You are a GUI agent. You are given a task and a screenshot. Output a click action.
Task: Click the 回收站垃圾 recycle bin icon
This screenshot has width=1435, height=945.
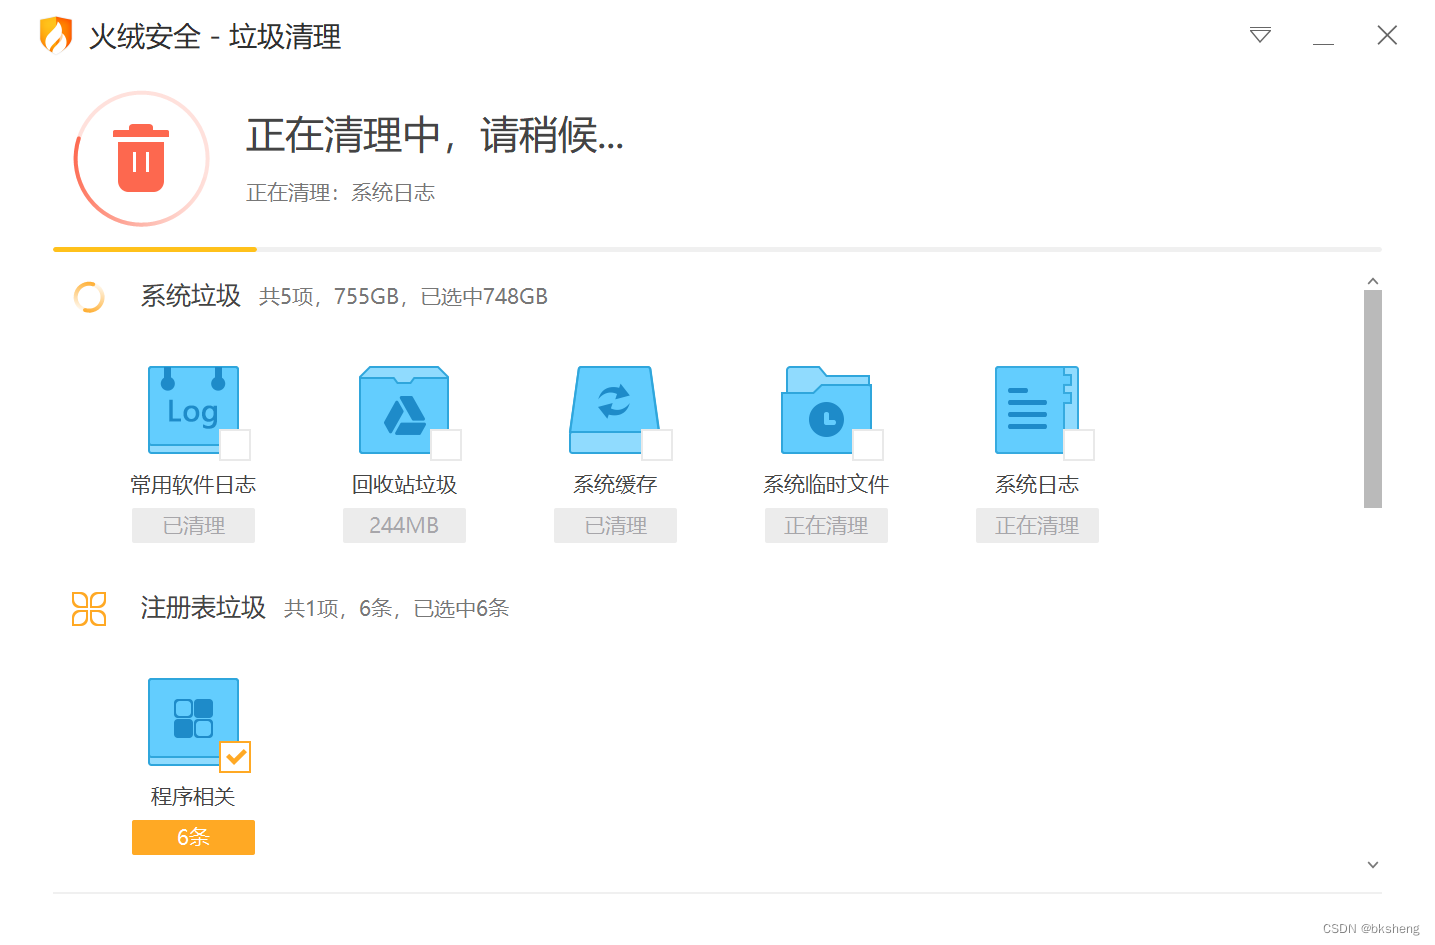tap(404, 409)
